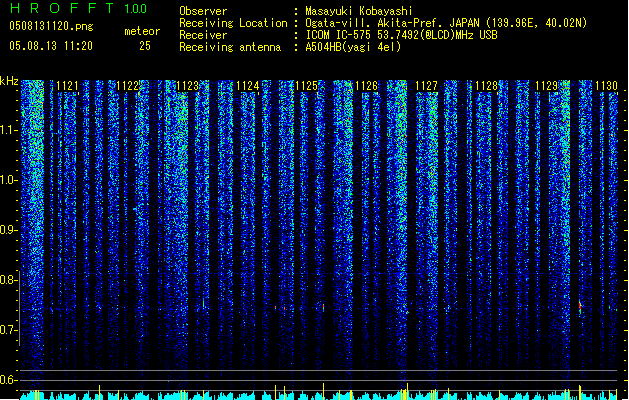Click the red meteor echo just after 1125
Viewport: 629px width, 400px height.
coord(323,307)
